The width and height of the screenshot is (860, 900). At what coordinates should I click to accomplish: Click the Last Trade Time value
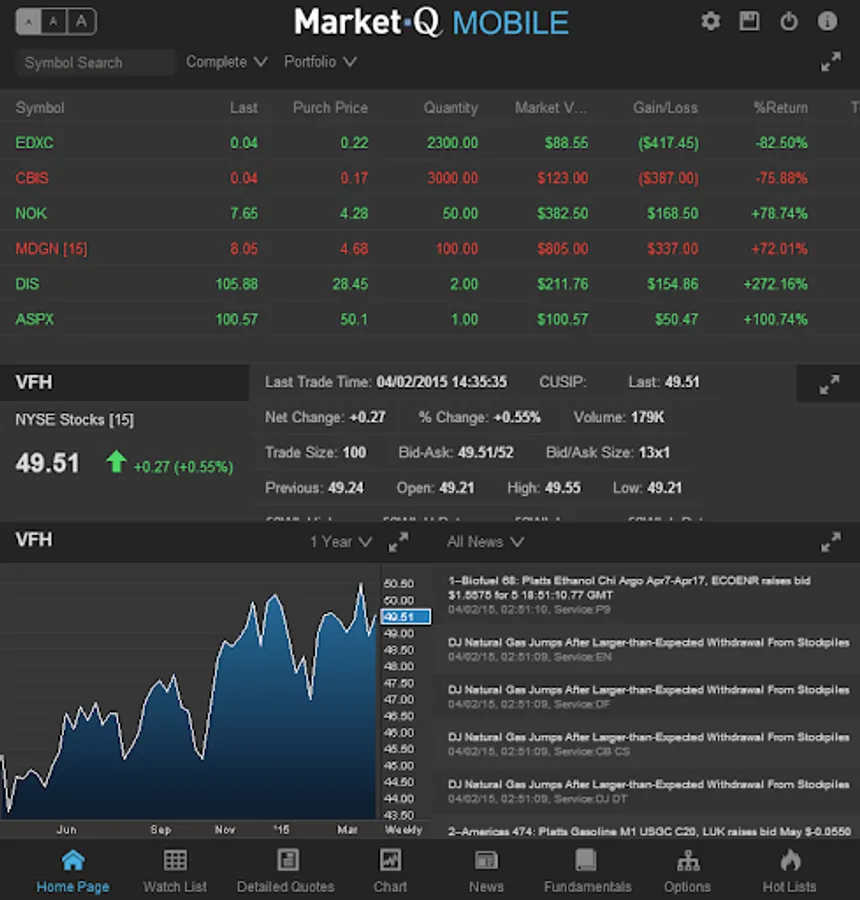[x=441, y=382]
